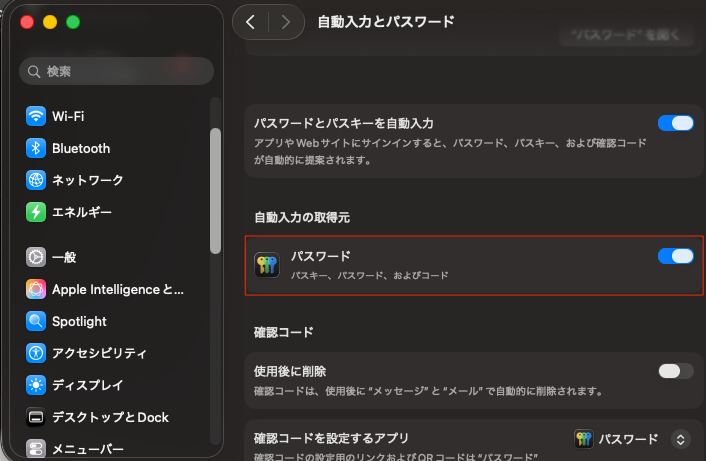Click the ディスプレイ sun icon

(36, 385)
